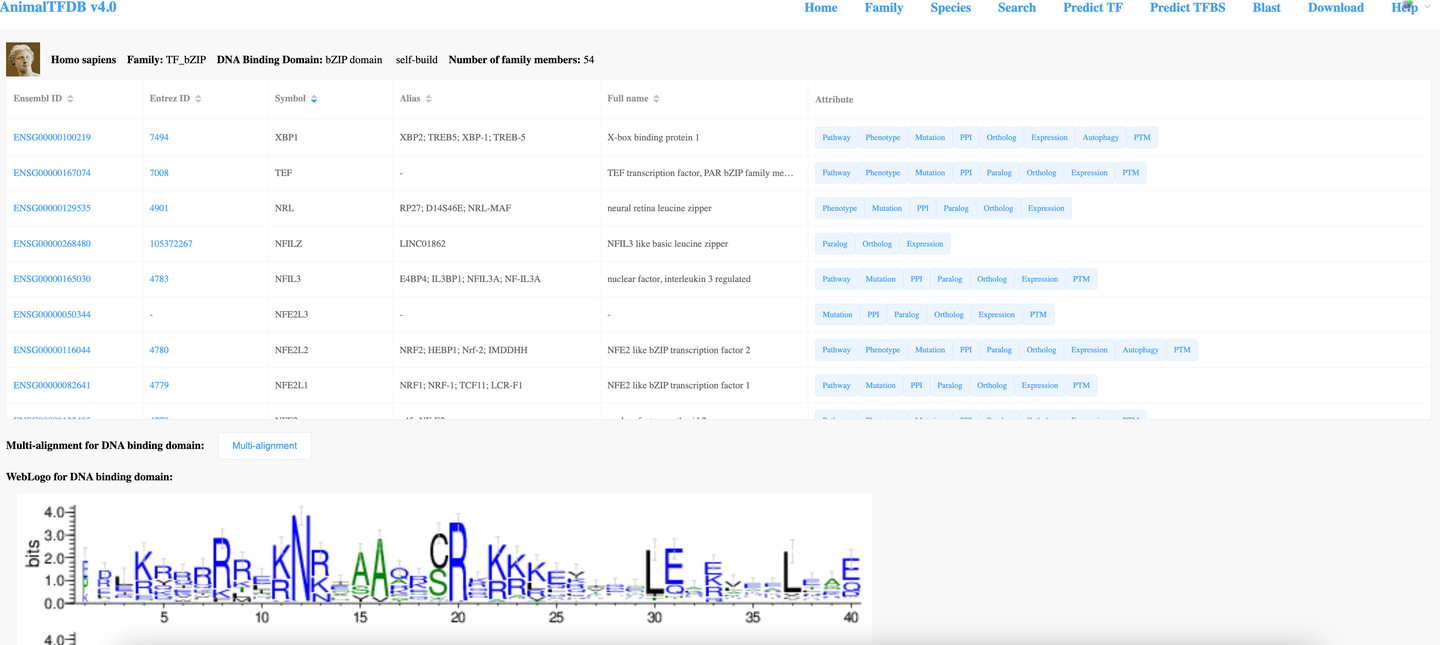Open Entrez ID 7008 link

point(159,173)
